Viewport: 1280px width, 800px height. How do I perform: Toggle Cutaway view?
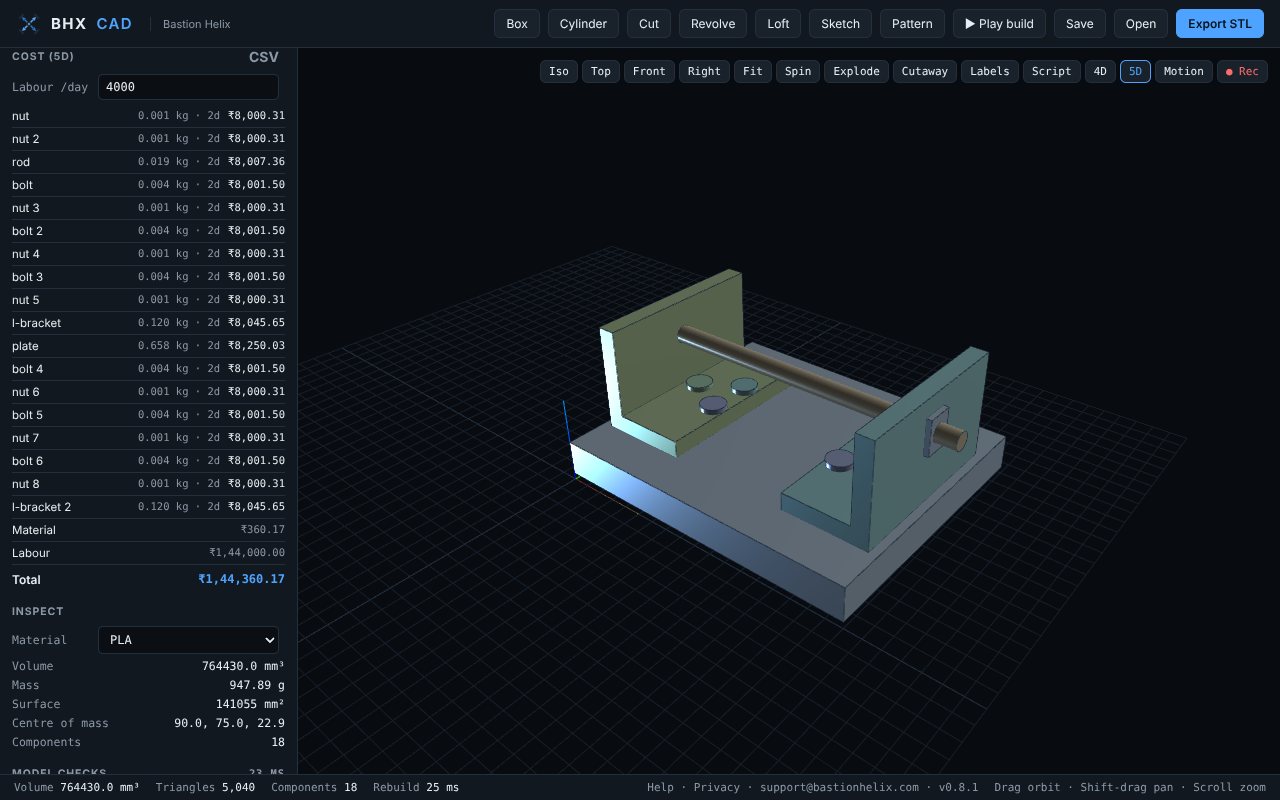[925, 71]
